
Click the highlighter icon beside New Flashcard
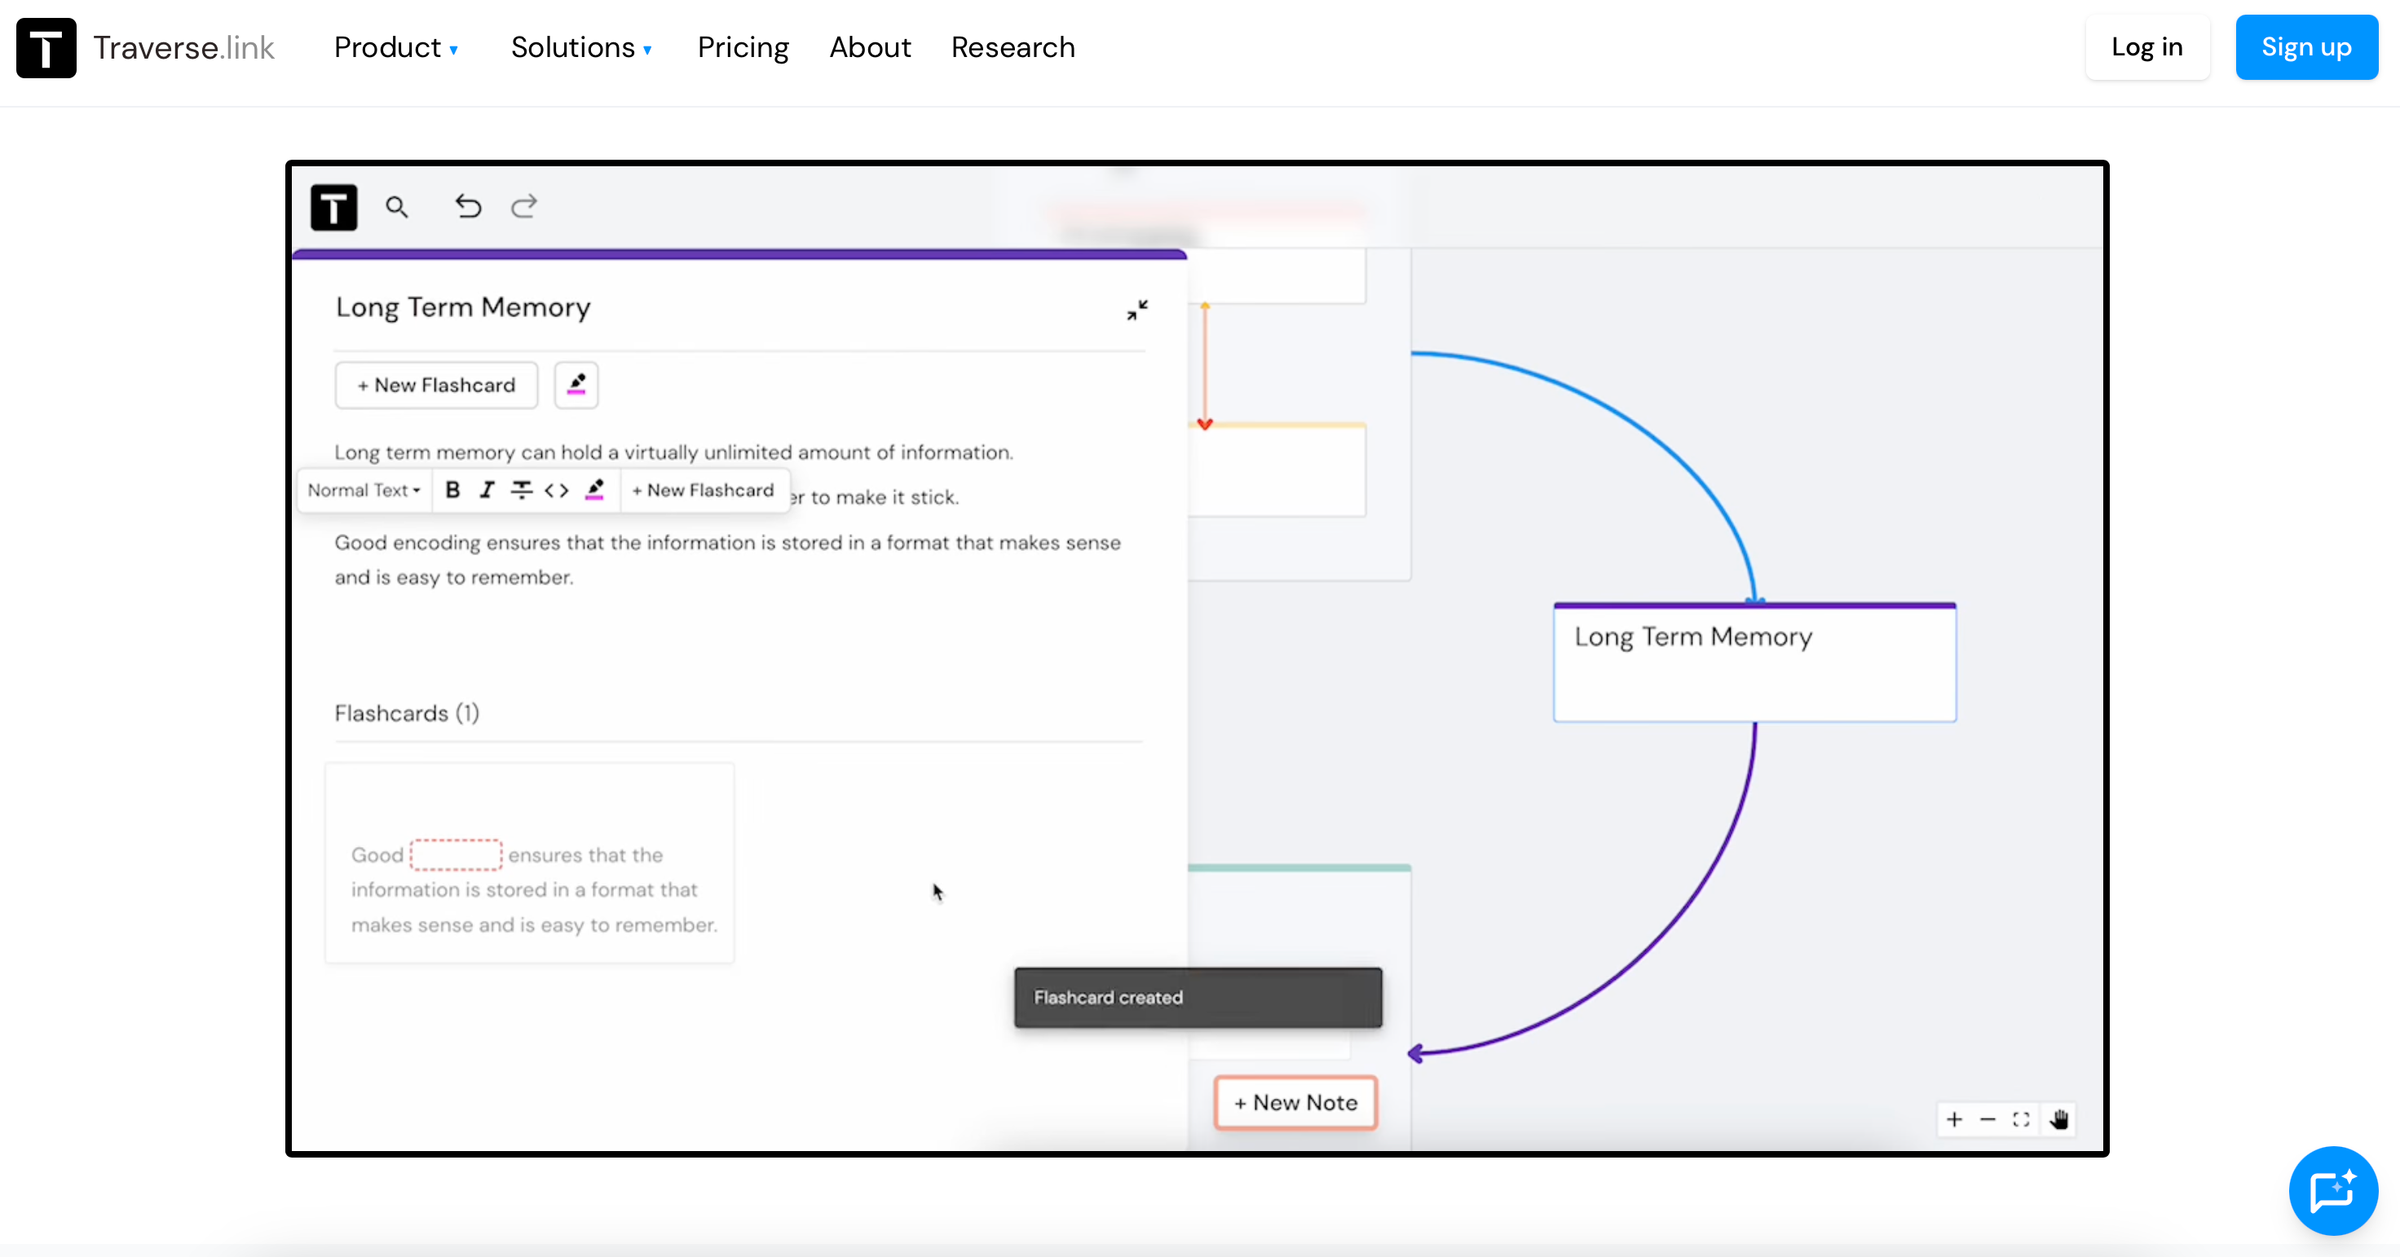coord(576,385)
